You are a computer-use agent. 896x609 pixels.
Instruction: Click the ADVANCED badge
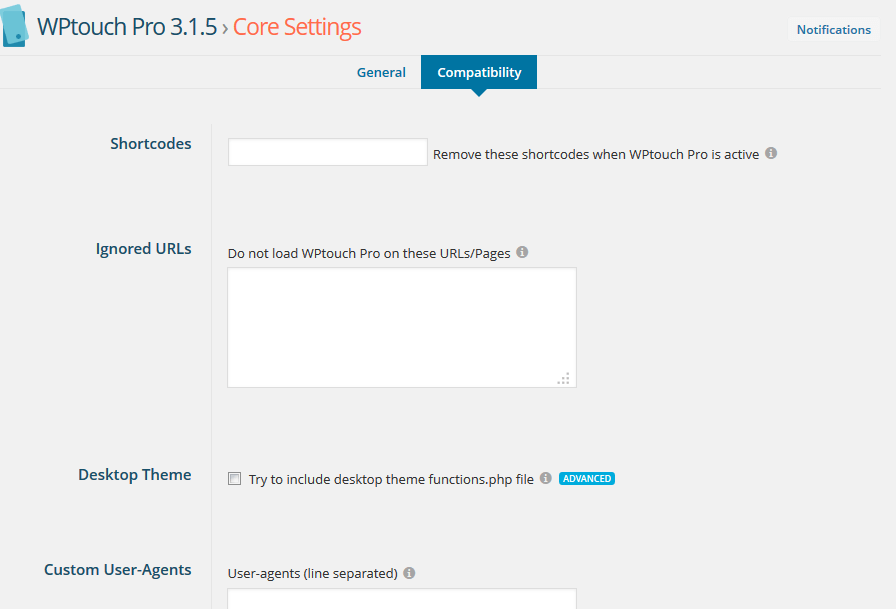[x=587, y=479]
